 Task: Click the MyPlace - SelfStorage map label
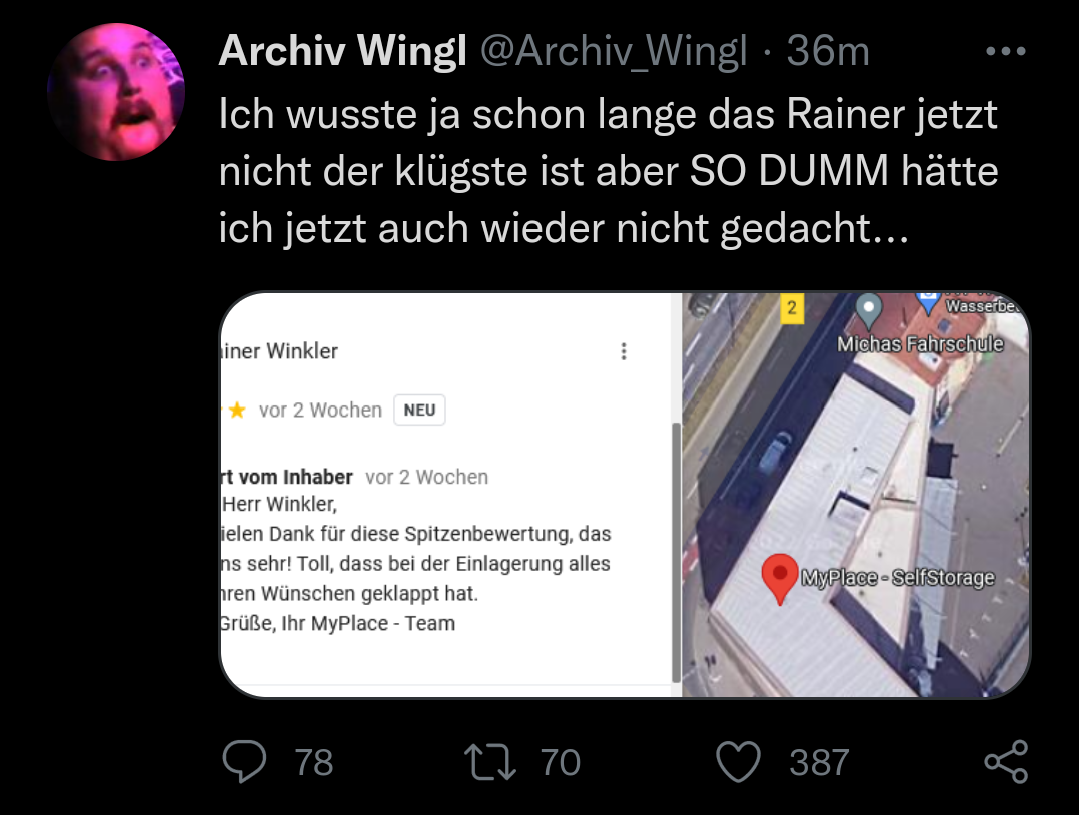pyautogui.click(x=897, y=578)
